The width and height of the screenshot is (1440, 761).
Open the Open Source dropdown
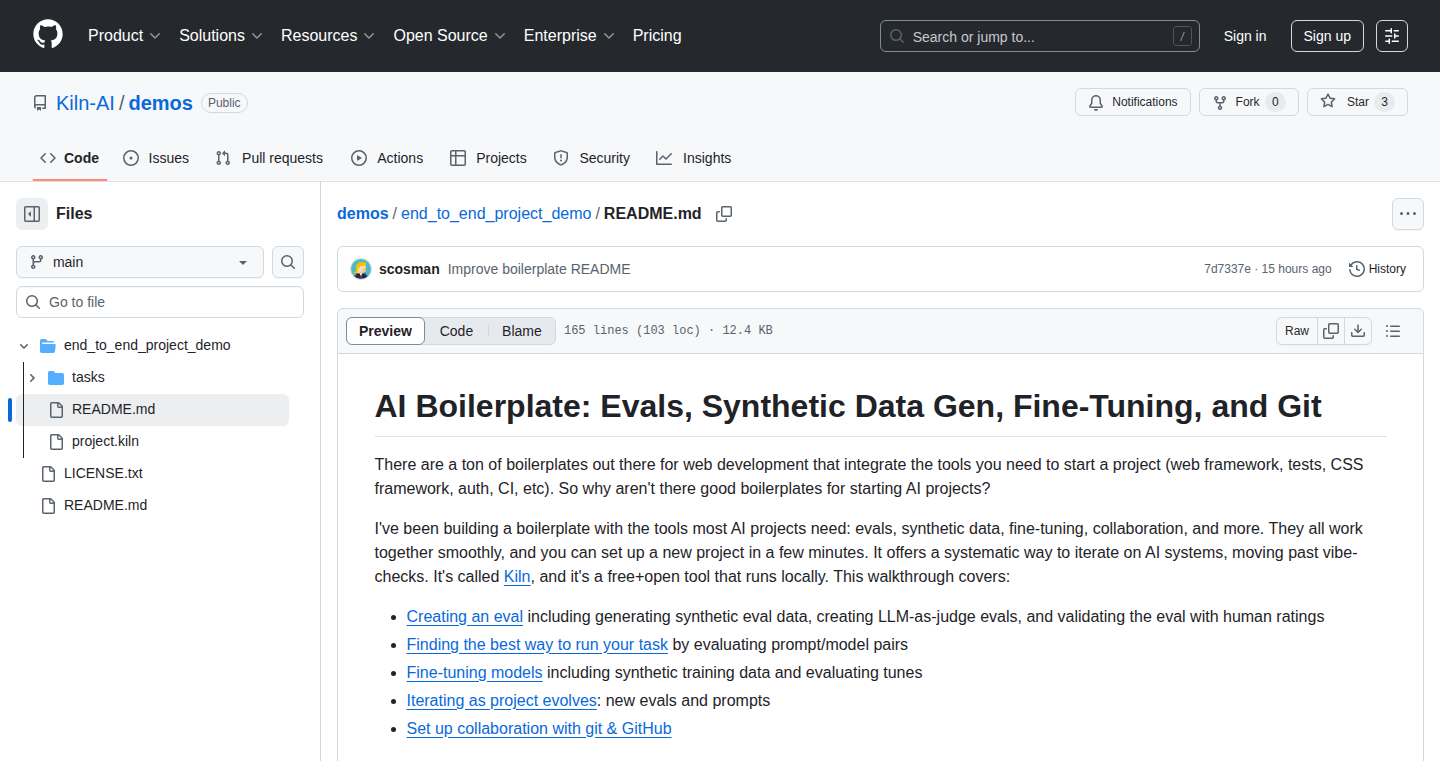(449, 36)
